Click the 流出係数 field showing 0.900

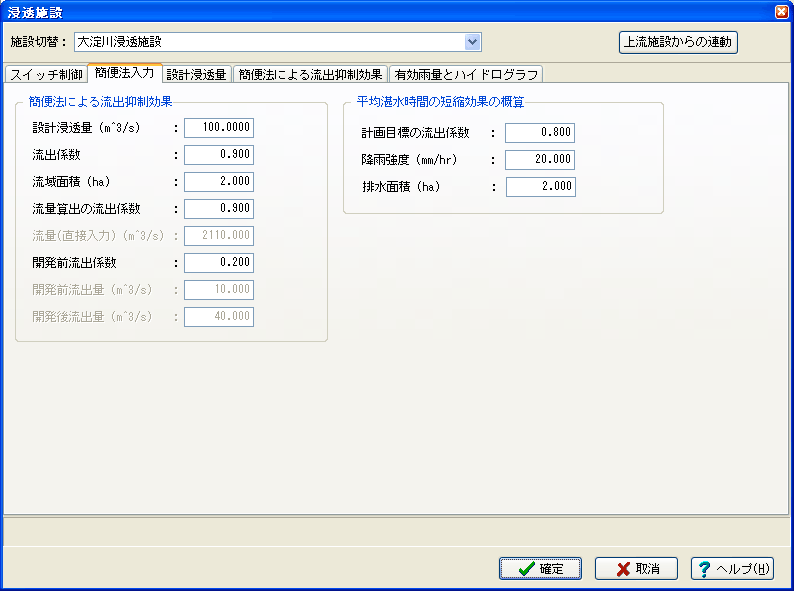(219, 154)
